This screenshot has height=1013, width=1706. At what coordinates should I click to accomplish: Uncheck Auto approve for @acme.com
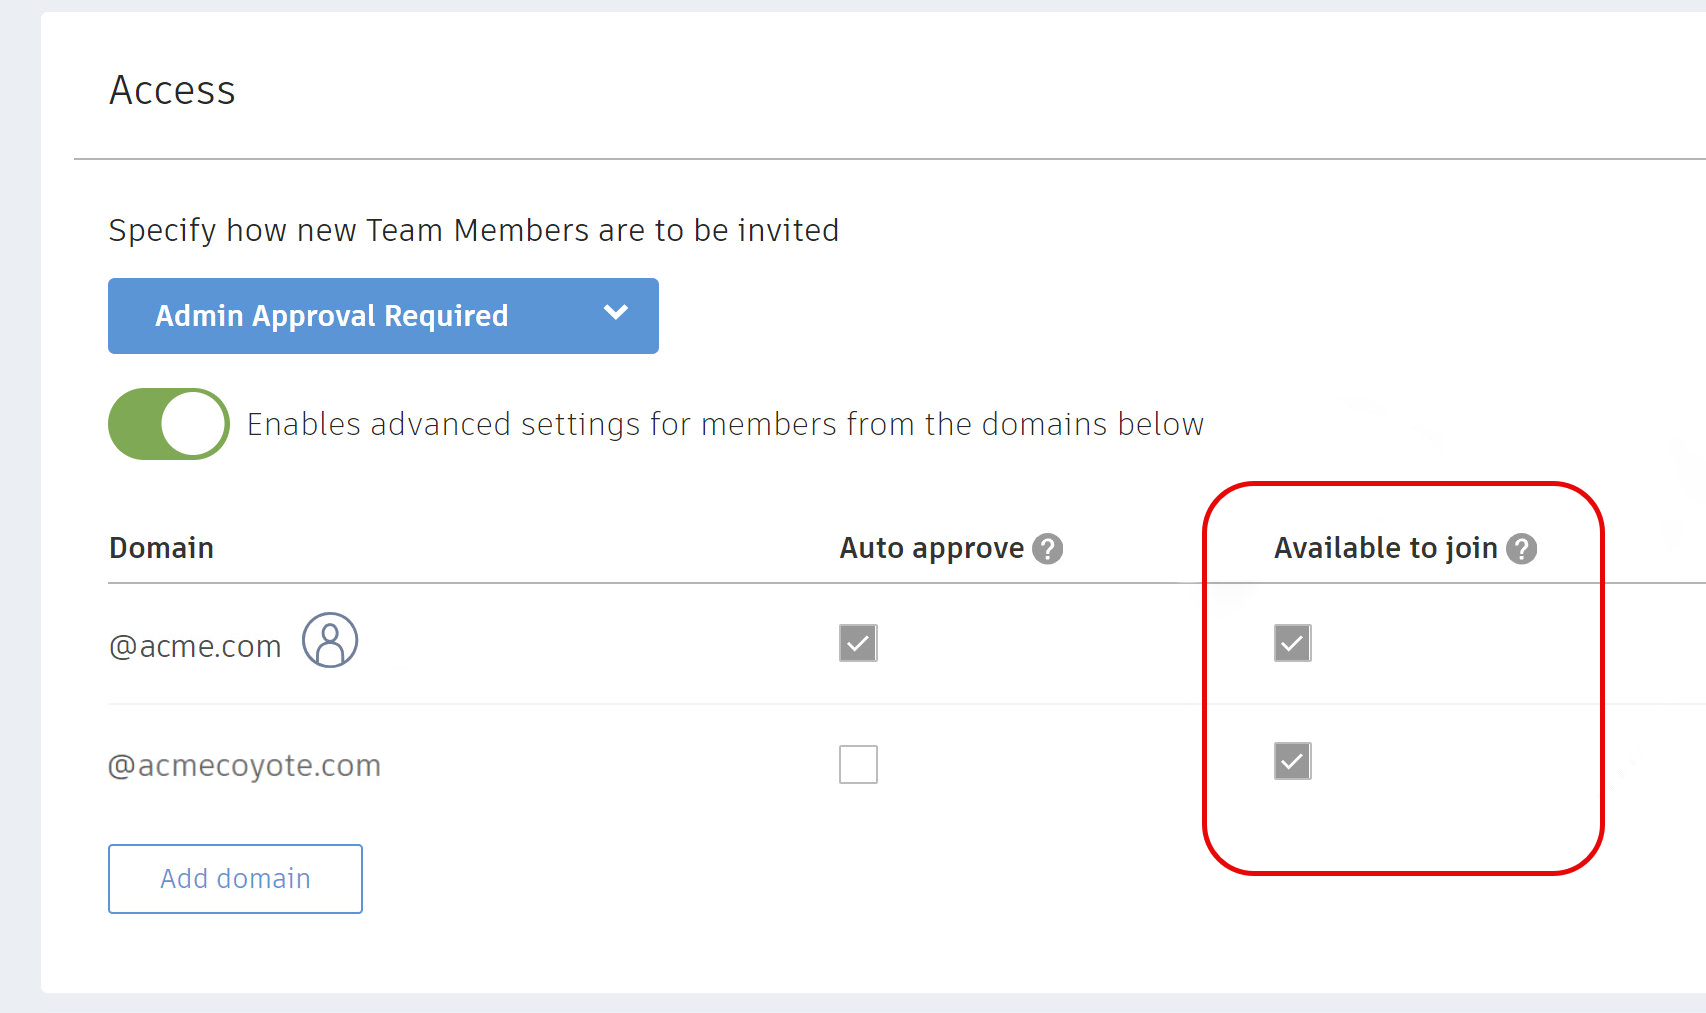858,644
